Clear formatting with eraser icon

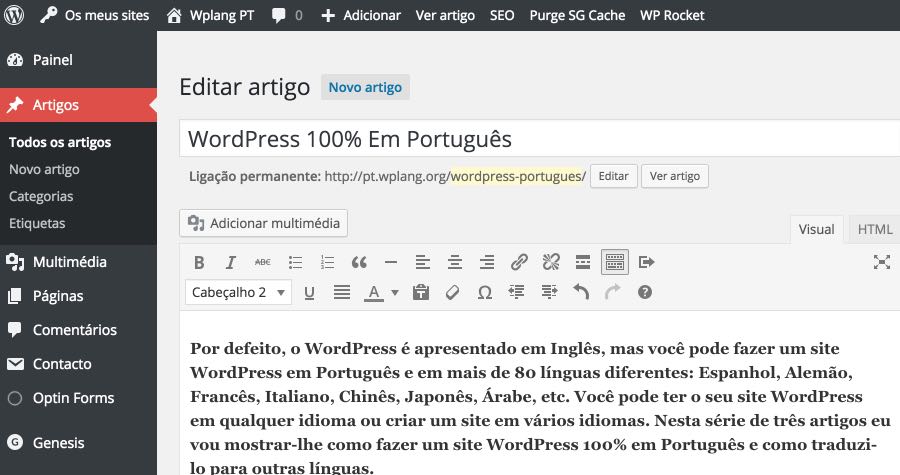[452, 293]
